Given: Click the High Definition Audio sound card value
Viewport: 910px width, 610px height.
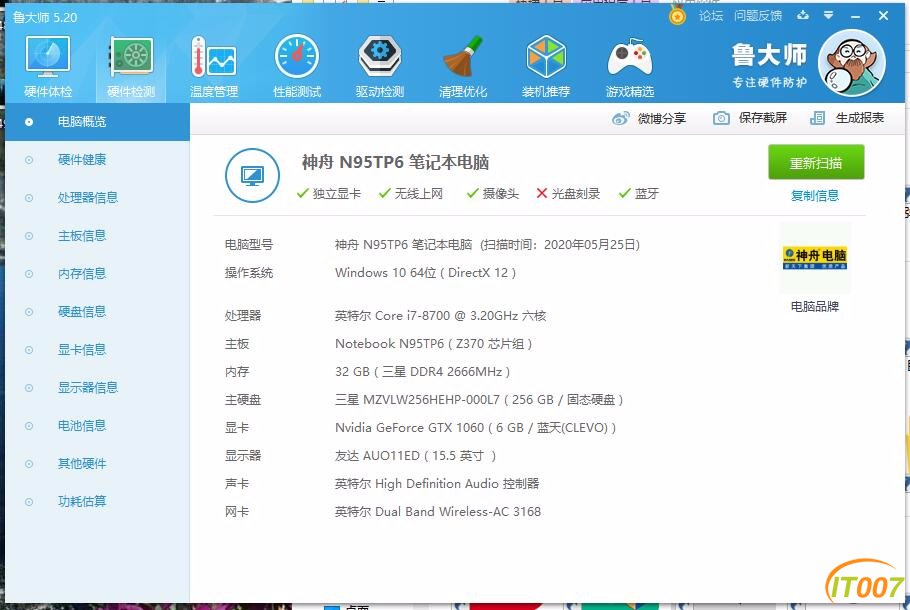Looking at the screenshot, I should pos(437,483).
